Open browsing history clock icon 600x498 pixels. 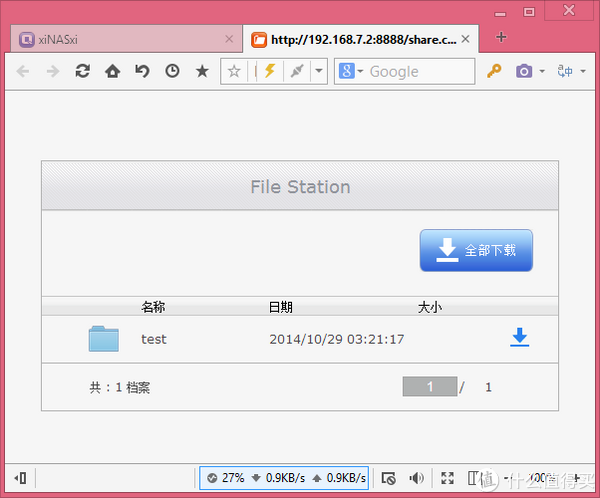[x=172, y=71]
